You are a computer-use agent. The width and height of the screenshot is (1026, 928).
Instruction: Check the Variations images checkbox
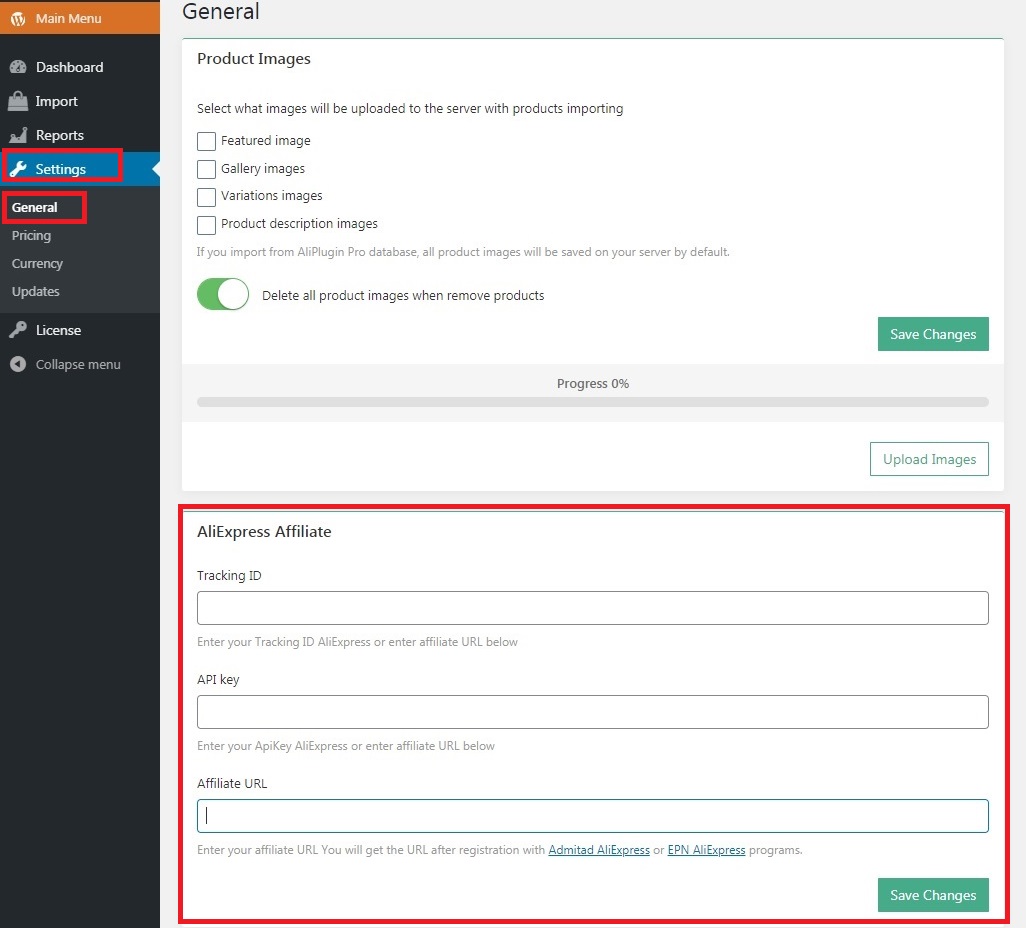click(206, 197)
